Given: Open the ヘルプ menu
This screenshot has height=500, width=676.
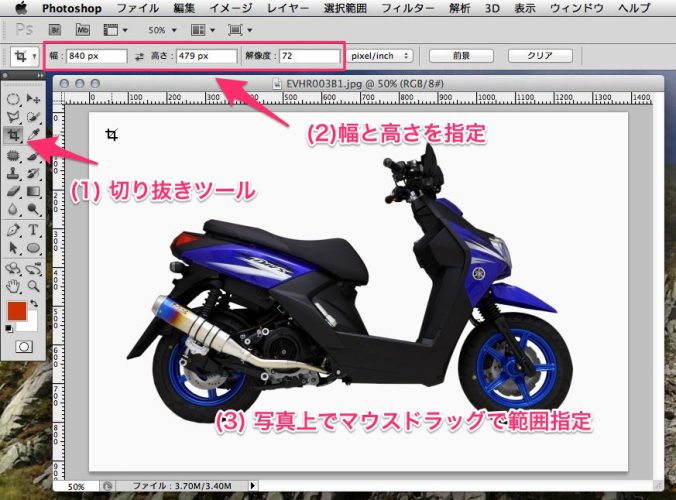Looking at the screenshot, I should click(634, 8).
